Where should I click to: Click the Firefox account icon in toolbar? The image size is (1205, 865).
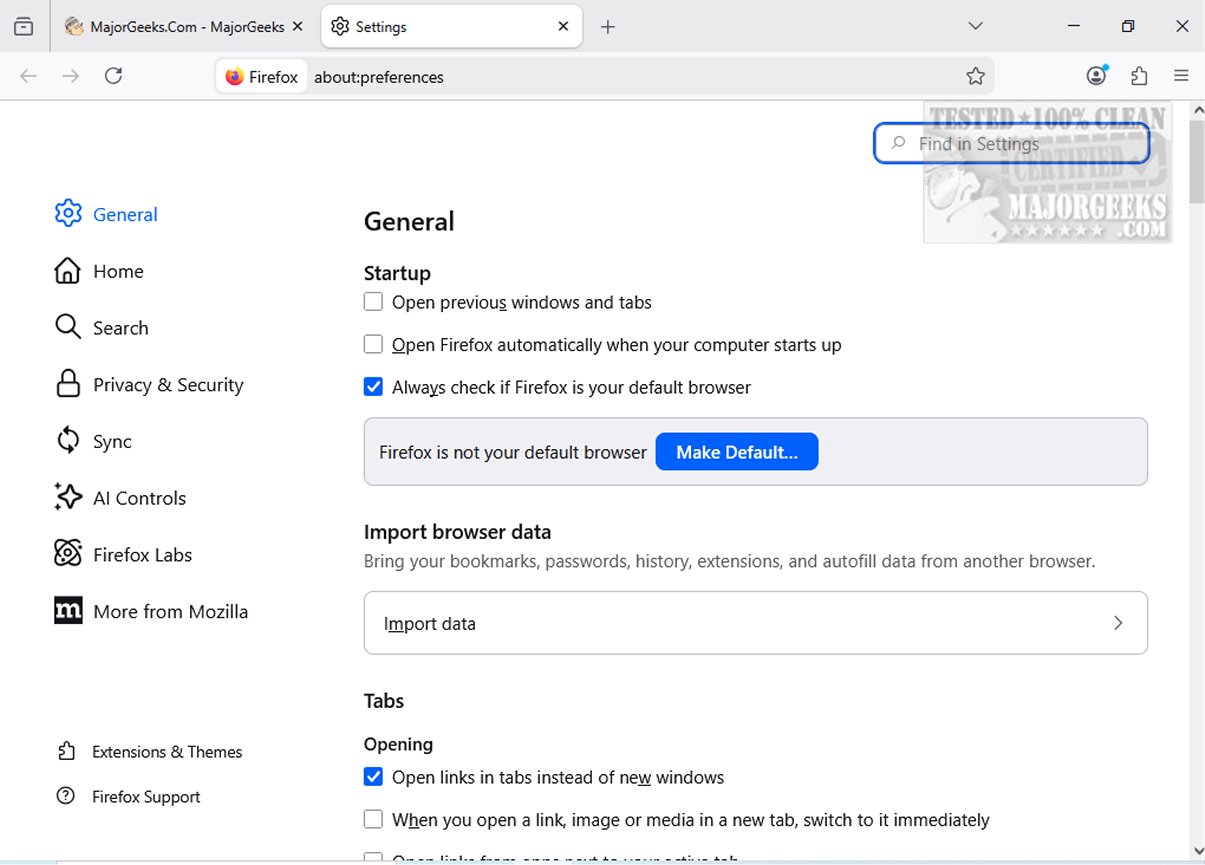click(1097, 76)
